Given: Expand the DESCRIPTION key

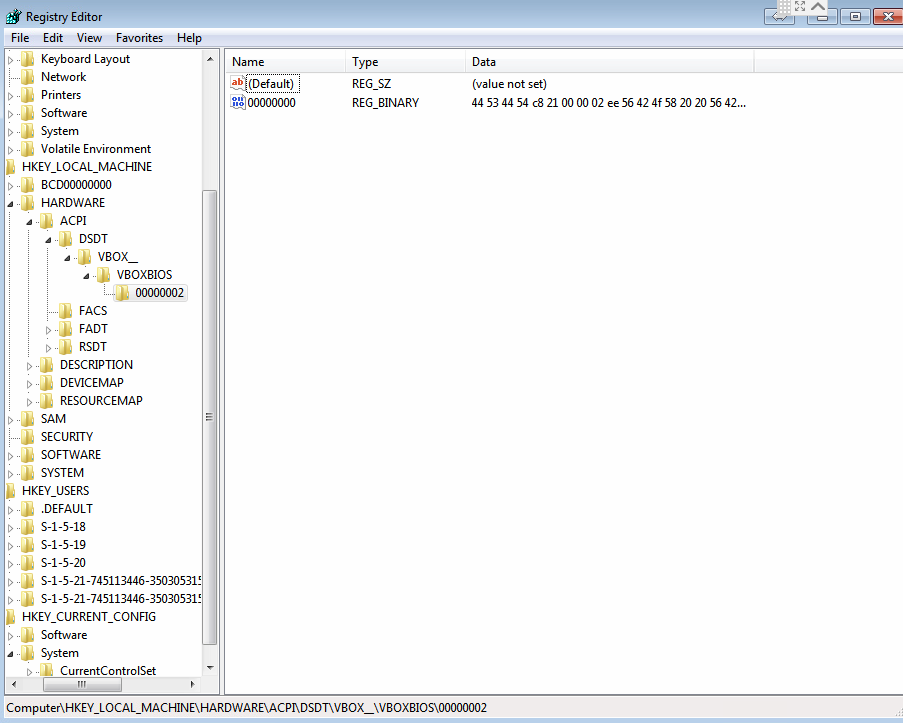Looking at the screenshot, I should click(x=31, y=365).
